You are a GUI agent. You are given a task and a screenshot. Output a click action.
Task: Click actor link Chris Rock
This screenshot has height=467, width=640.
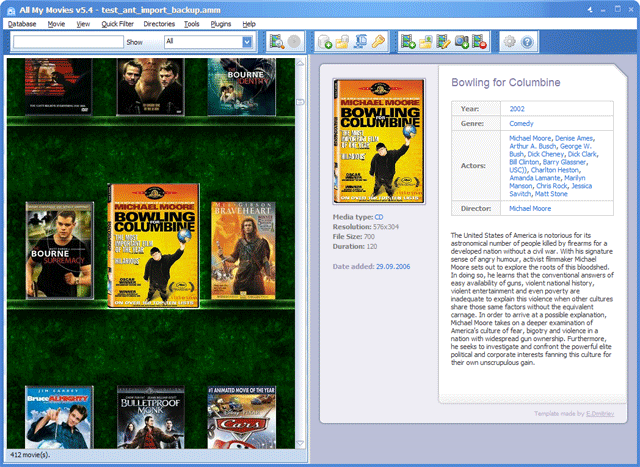pyautogui.click(x=552, y=186)
